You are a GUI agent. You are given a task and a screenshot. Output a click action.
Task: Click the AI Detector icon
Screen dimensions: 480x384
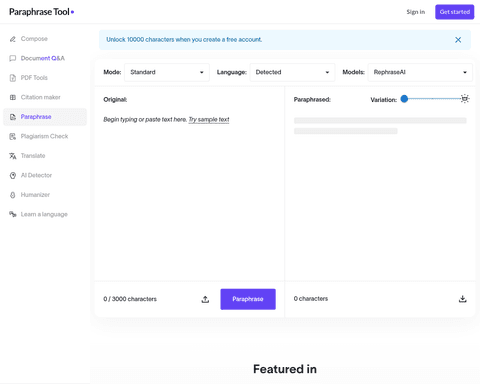pos(13,175)
